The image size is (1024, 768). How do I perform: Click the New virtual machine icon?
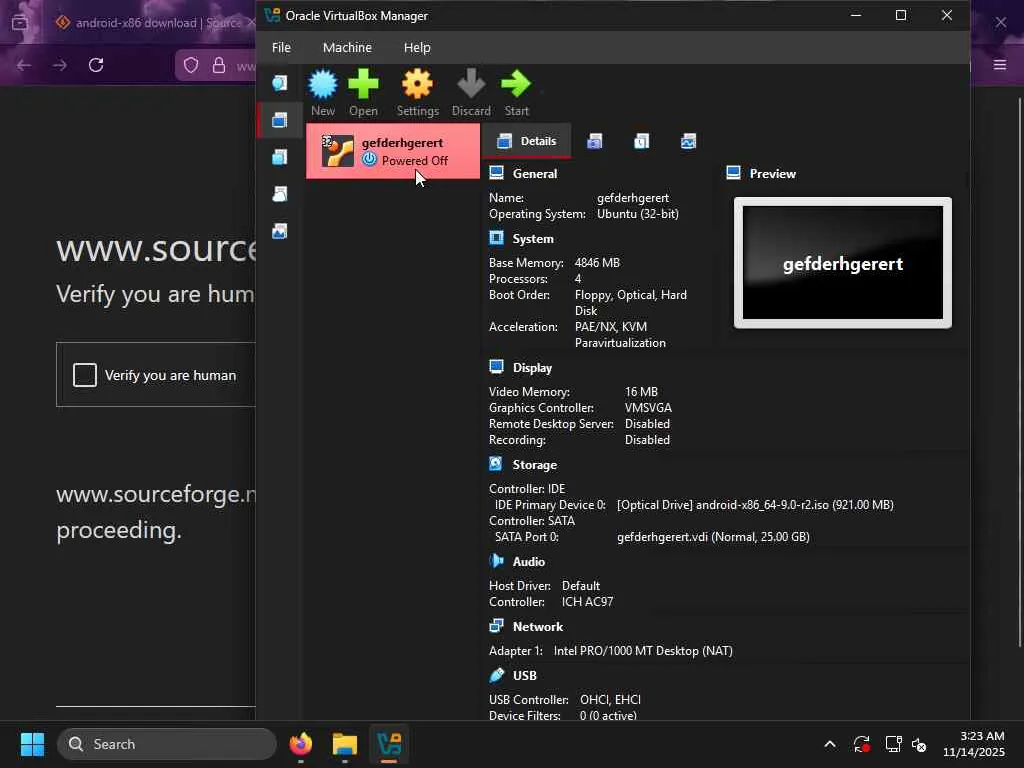pyautogui.click(x=323, y=93)
